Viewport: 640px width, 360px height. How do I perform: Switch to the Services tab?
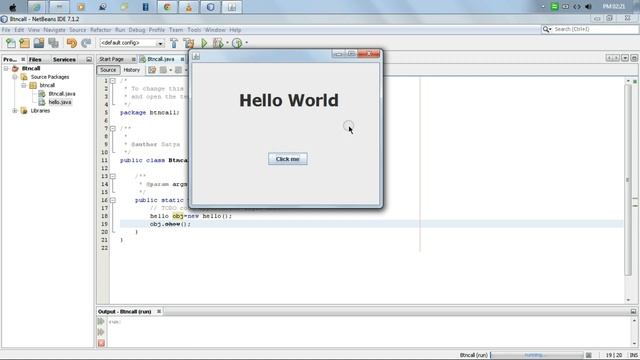(x=64, y=60)
